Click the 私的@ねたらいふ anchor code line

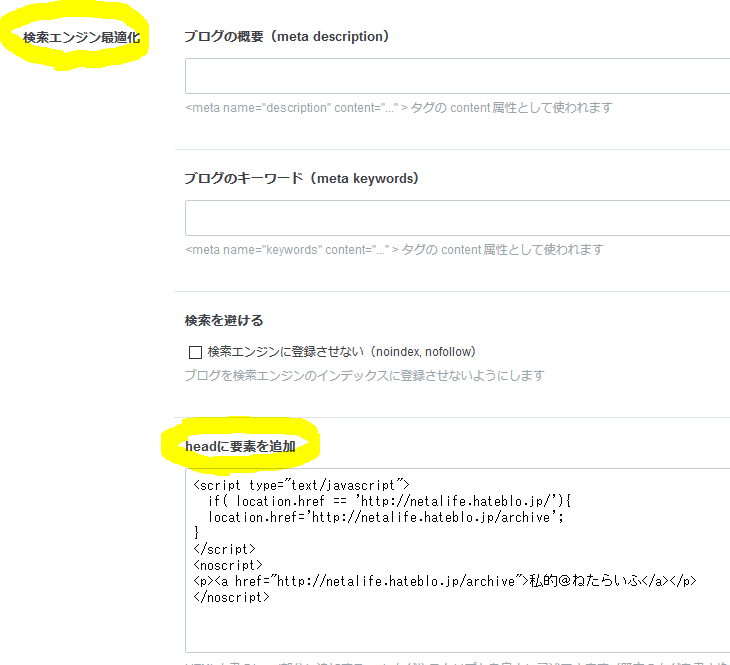[x=445, y=581]
